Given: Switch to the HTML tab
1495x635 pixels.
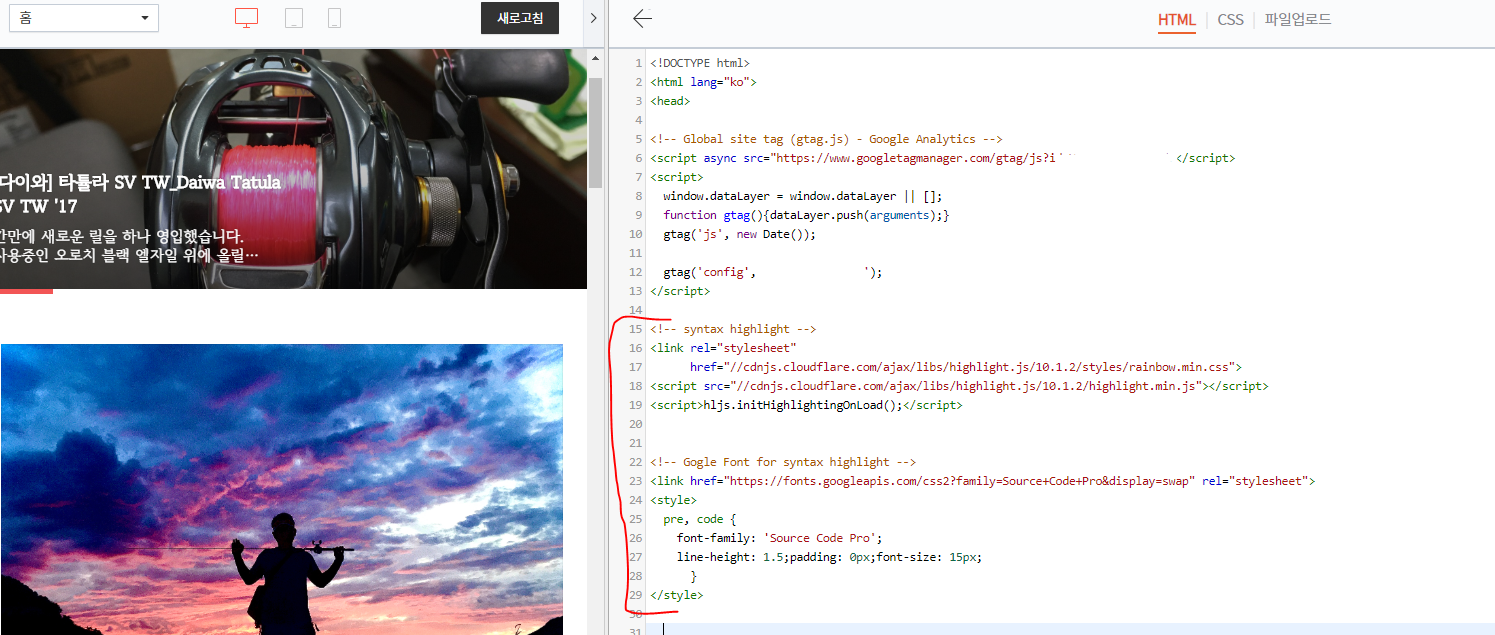Looking at the screenshot, I should click(x=1177, y=20).
